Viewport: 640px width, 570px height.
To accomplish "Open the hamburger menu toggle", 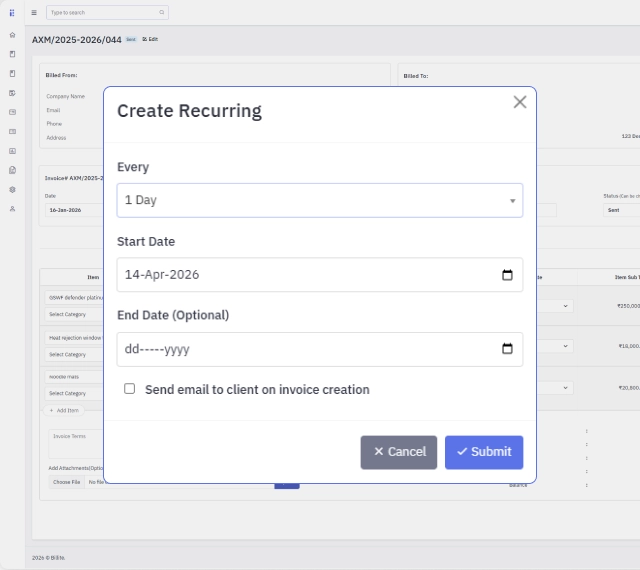I will click(34, 13).
